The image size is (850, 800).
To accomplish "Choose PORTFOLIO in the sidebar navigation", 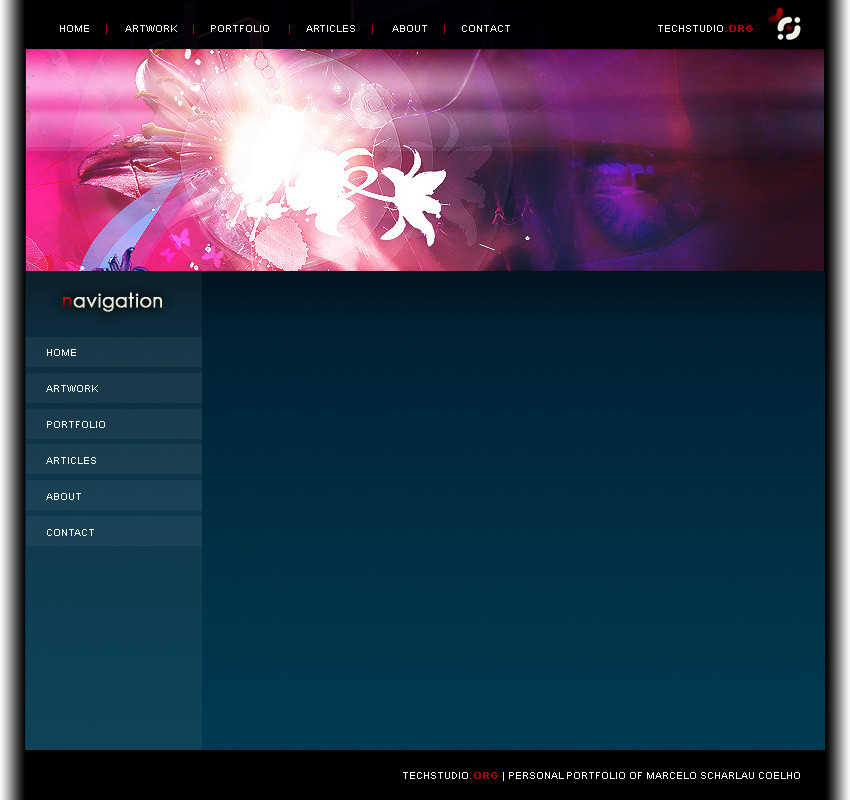I will coord(114,424).
